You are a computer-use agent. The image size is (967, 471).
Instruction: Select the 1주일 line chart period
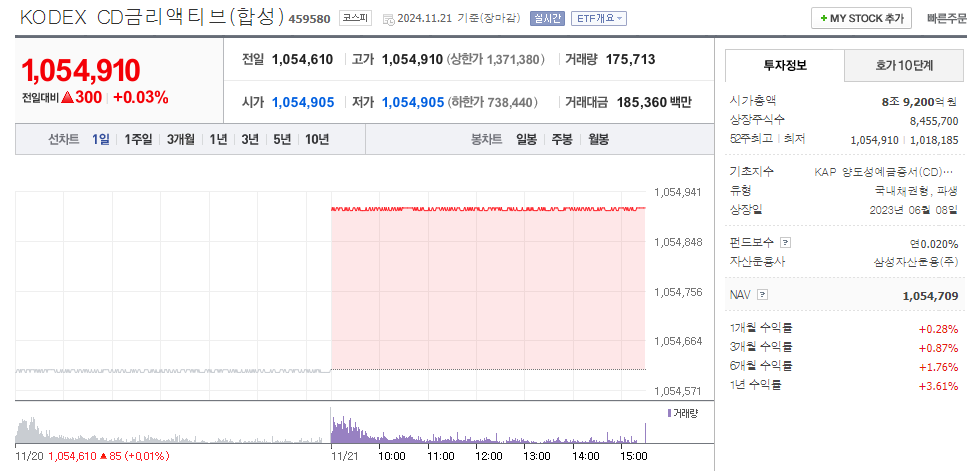pos(138,139)
